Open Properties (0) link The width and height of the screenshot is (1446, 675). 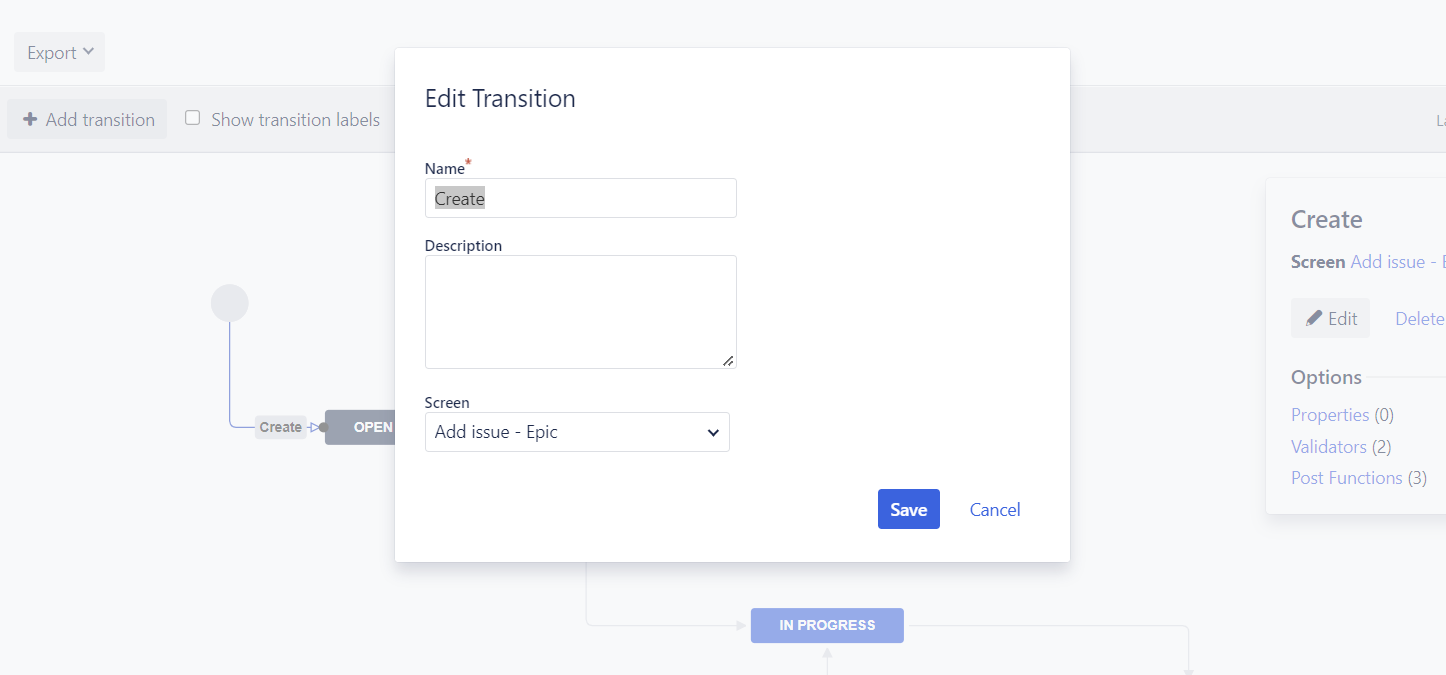[x=1330, y=414]
